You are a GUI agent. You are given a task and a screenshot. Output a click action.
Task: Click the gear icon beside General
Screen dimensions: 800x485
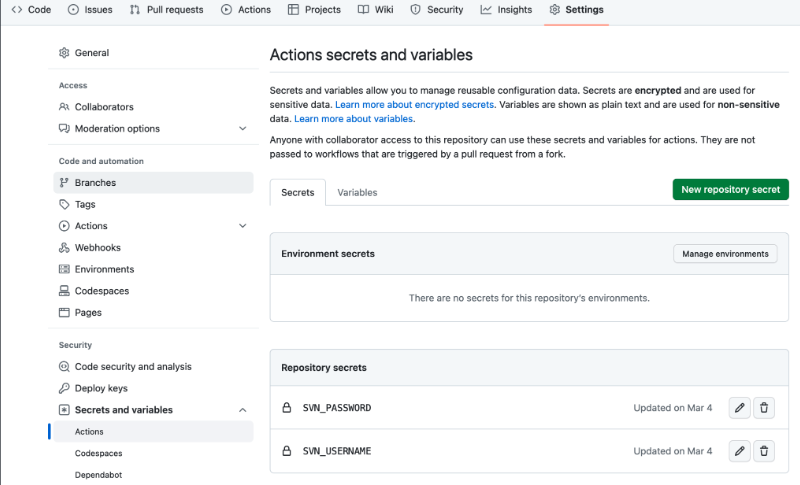64,53
